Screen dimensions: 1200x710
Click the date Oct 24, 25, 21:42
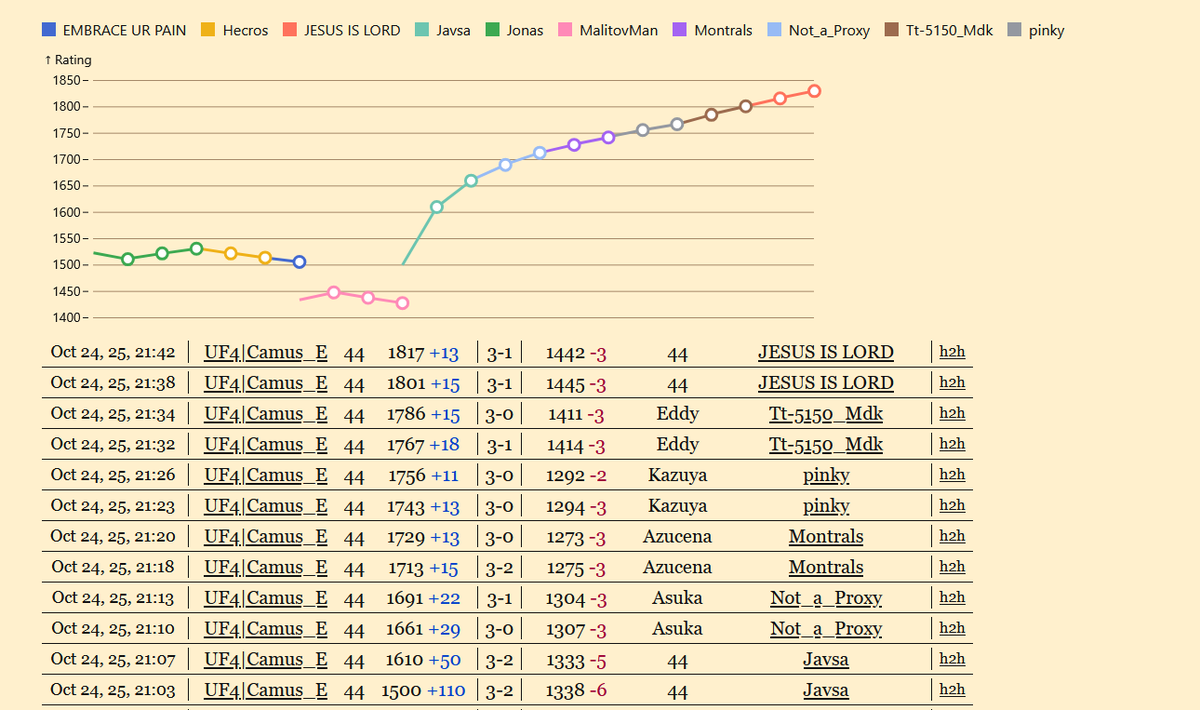(113, 352)
